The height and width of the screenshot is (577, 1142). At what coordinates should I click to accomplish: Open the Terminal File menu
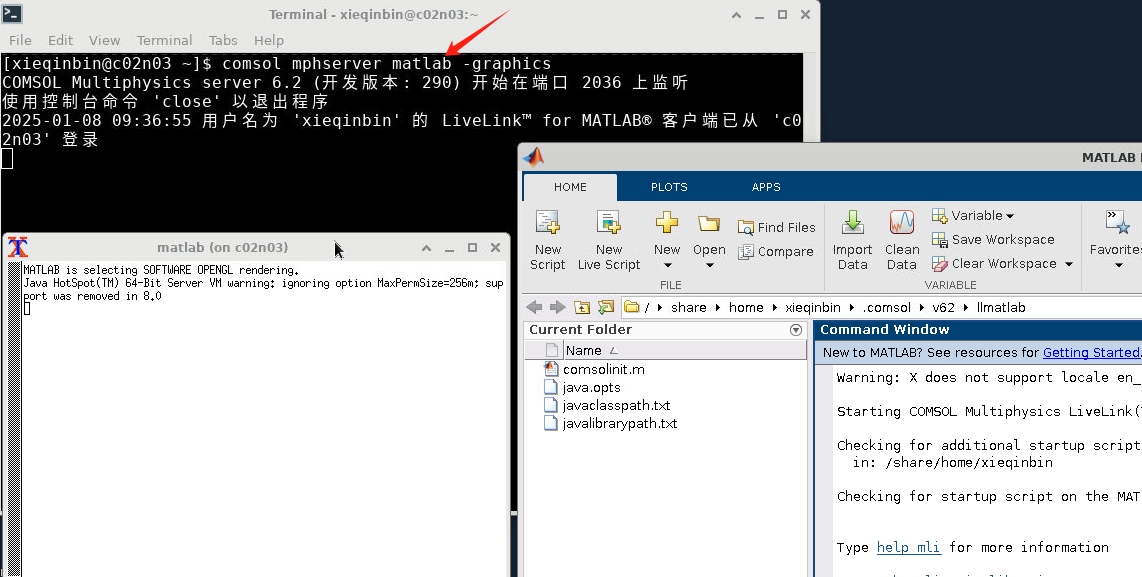tap(20, 40)
